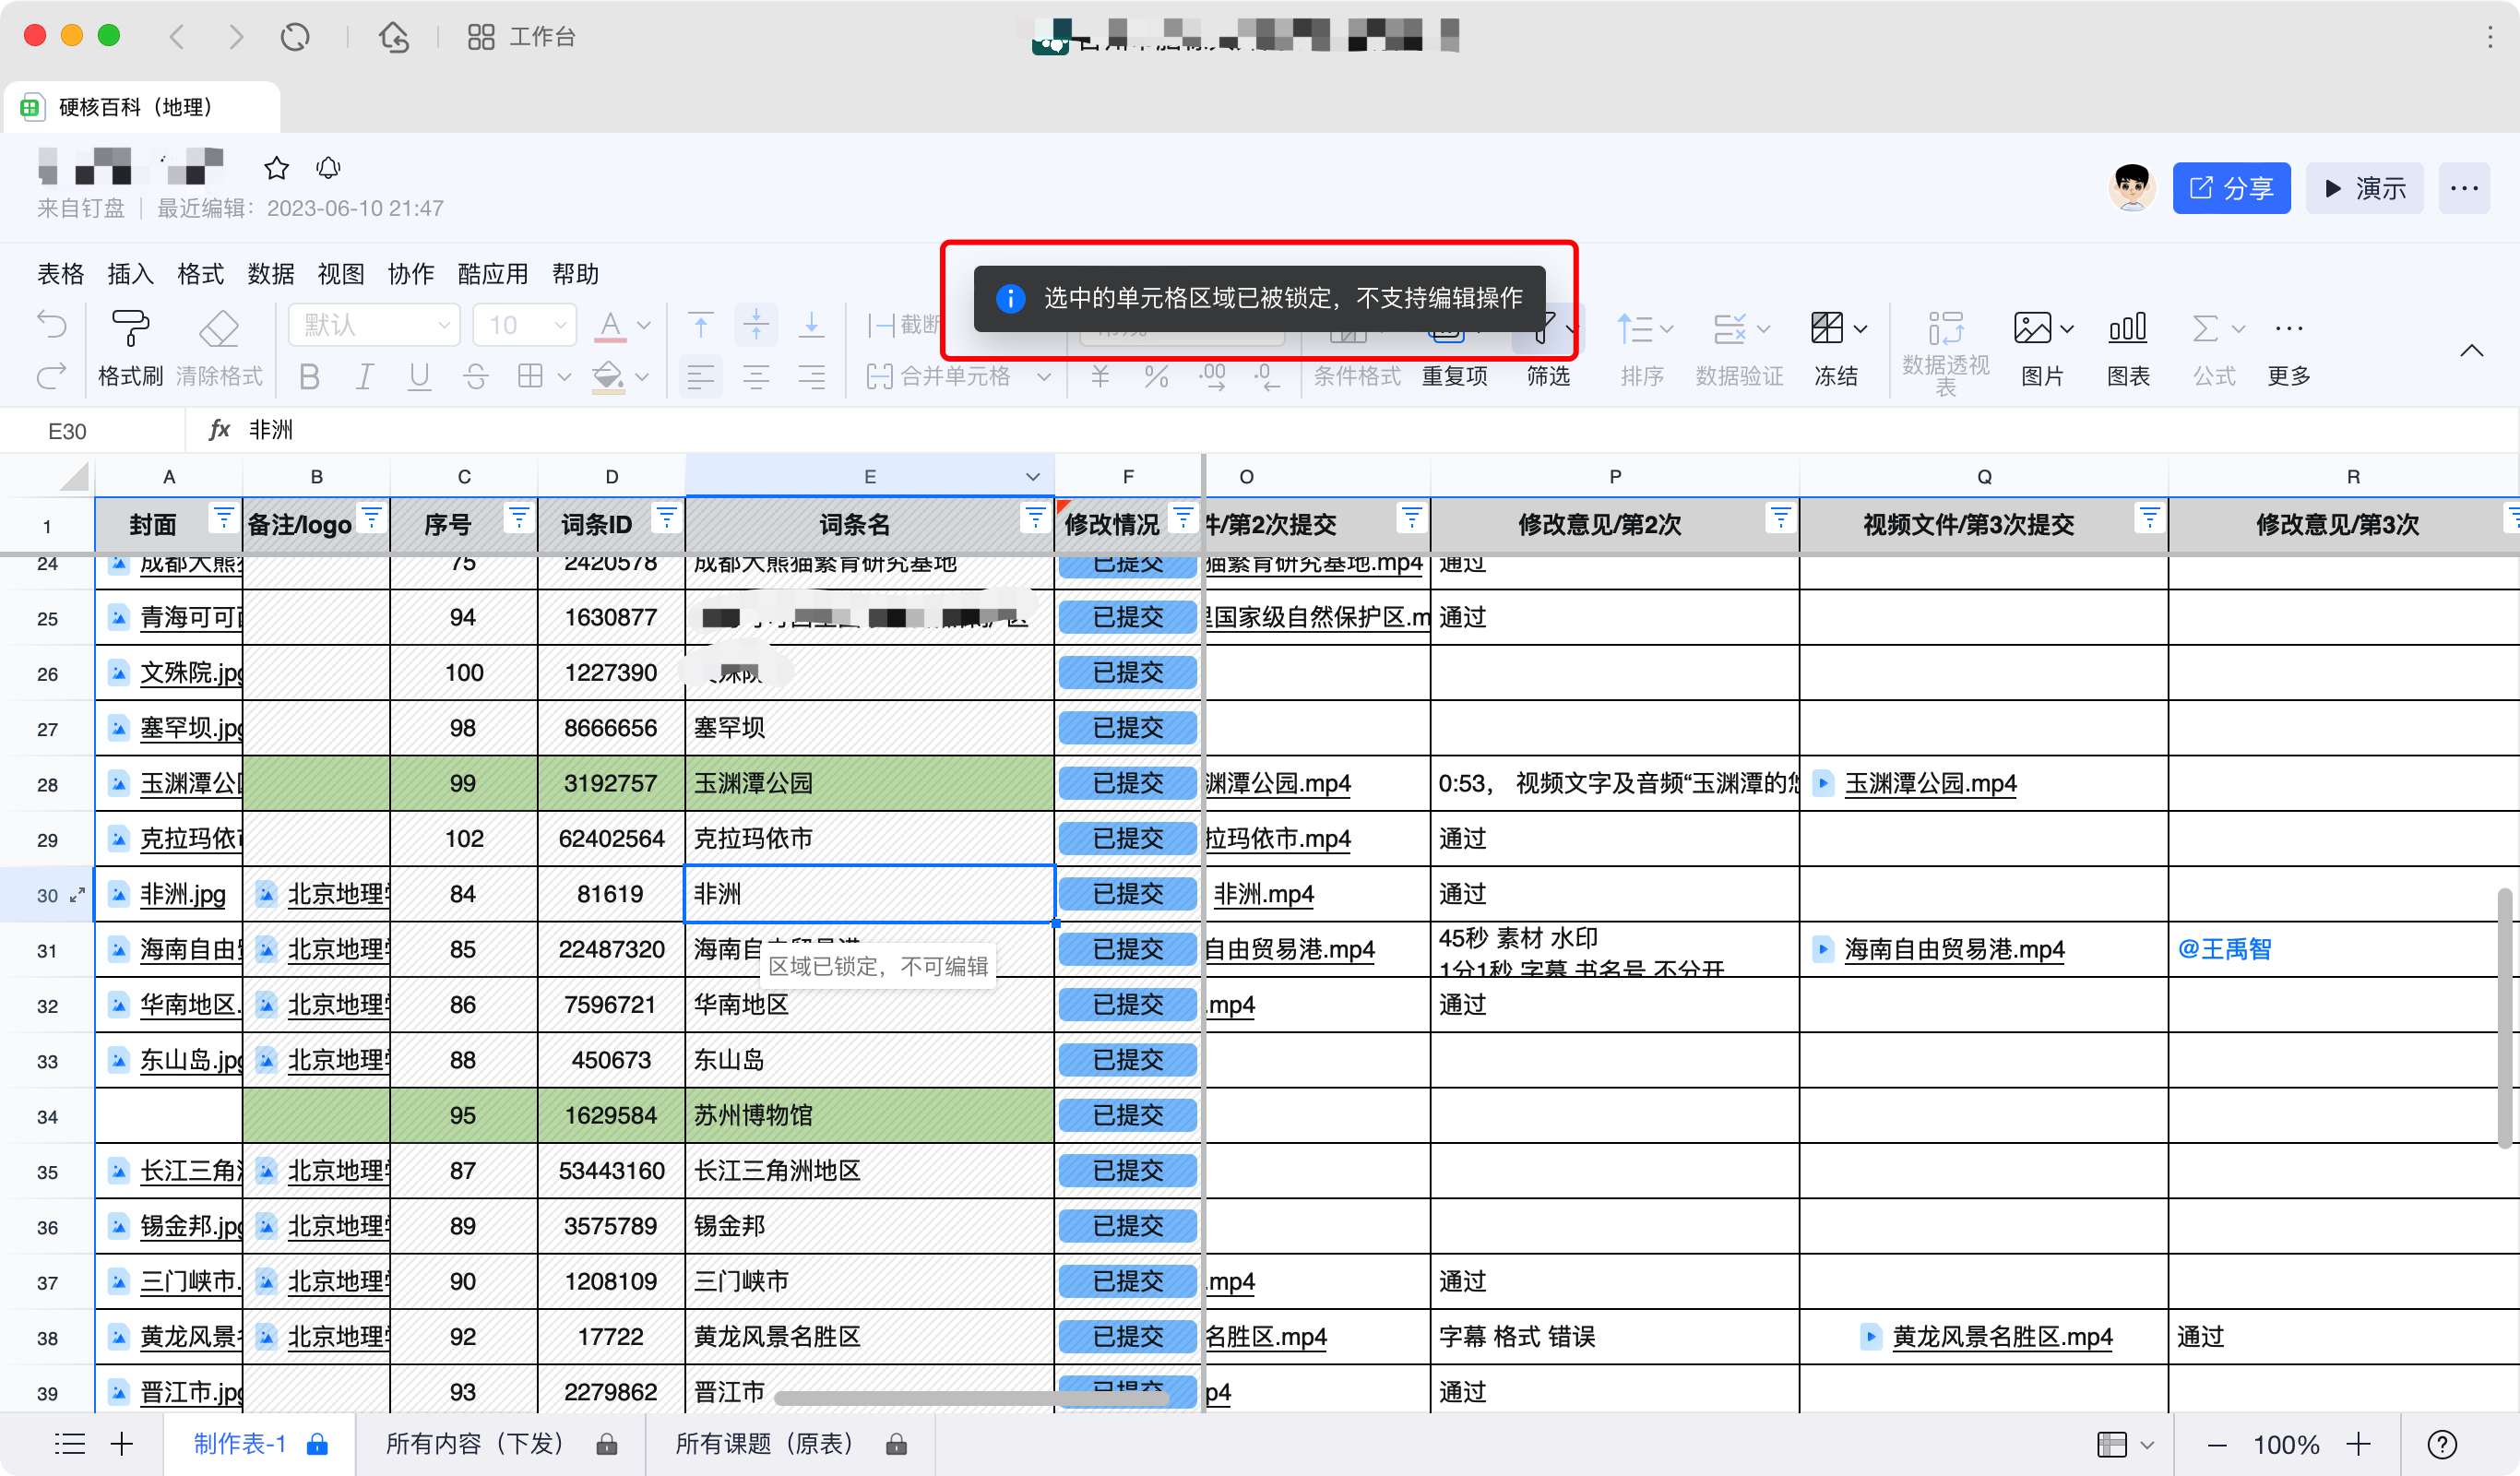The image size is (2520, 1476).
Task: Click the zoom-in plus button
Action: click(2359, 1444)
